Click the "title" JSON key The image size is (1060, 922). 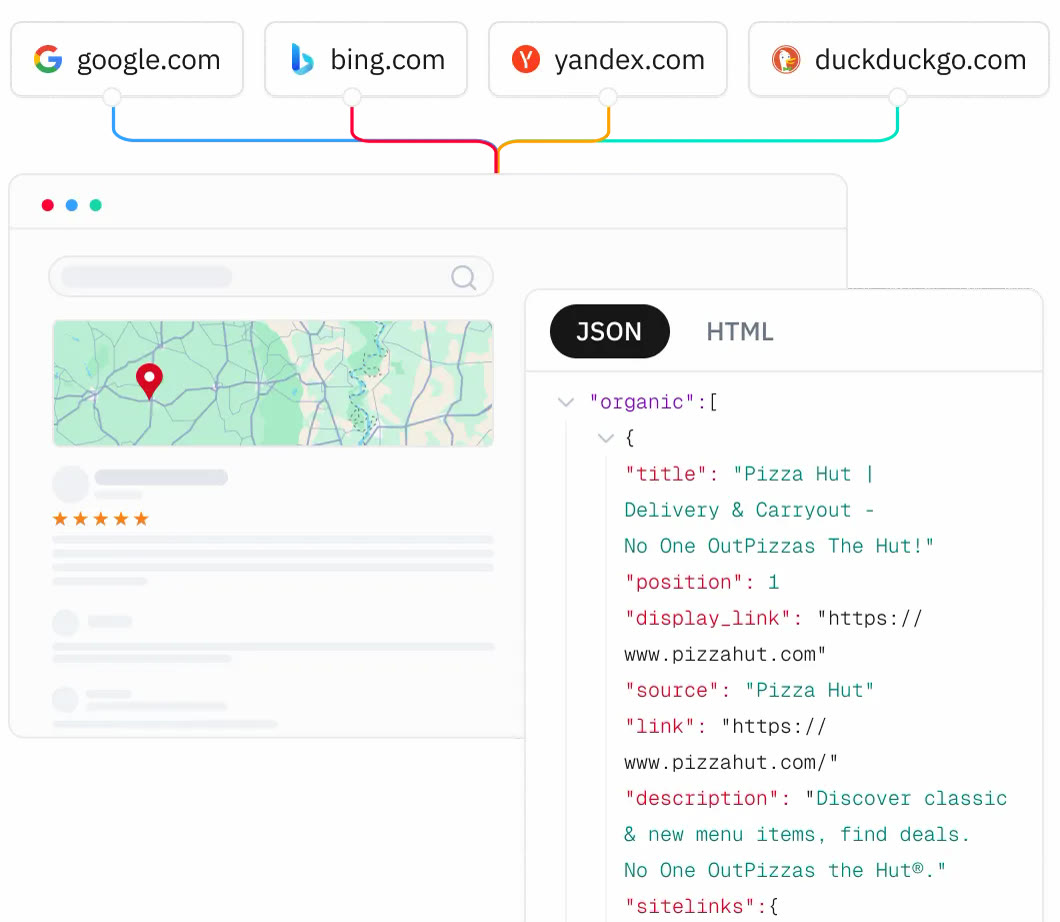pos(665,474)
